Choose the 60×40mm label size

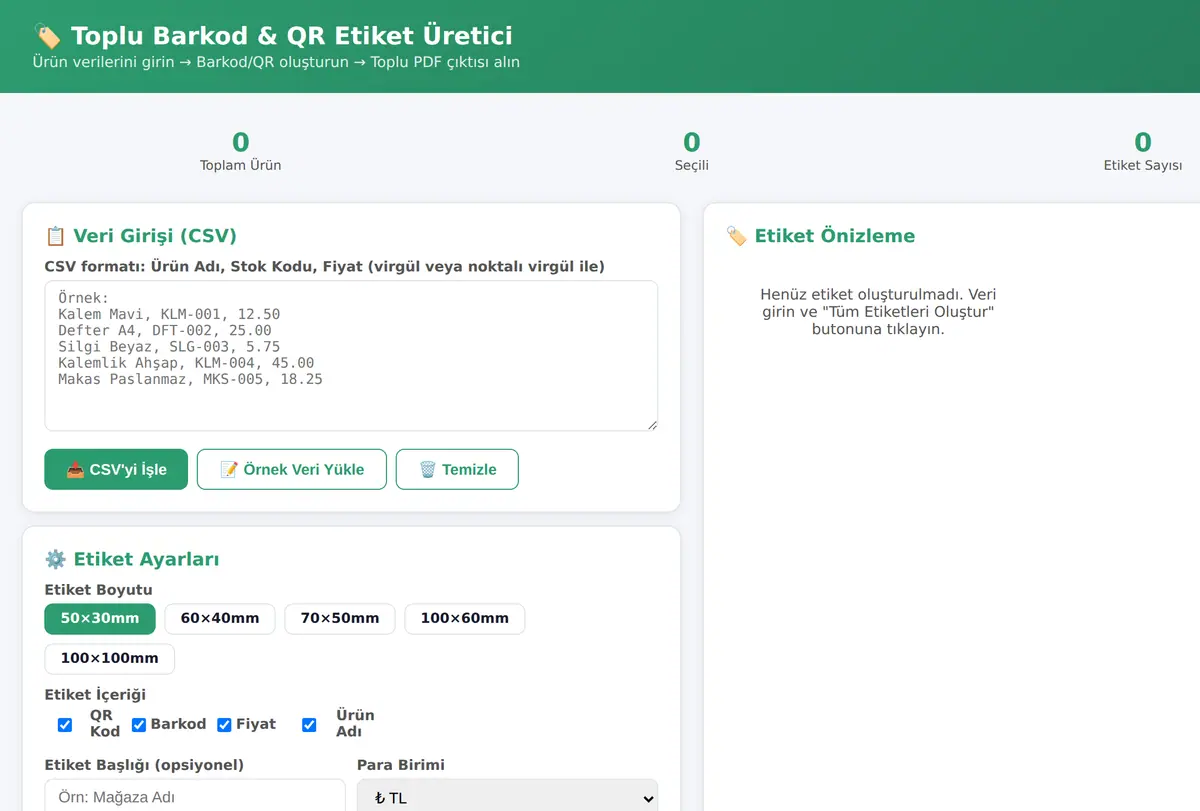[220, 618]
